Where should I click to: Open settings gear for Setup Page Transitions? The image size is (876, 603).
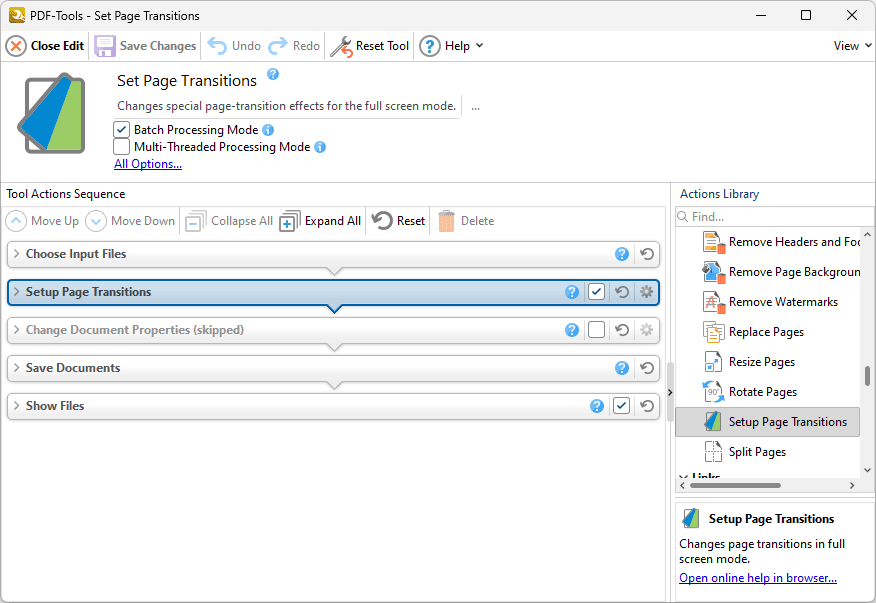pos(646,292)
